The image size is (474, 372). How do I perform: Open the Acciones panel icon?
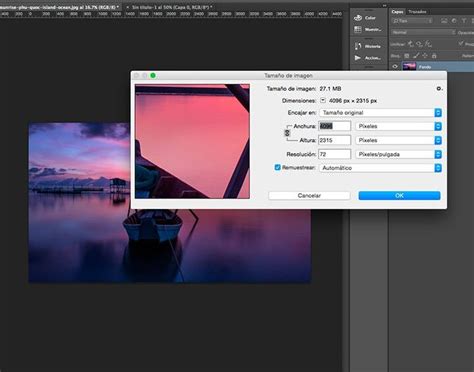(x=358, y=58)
